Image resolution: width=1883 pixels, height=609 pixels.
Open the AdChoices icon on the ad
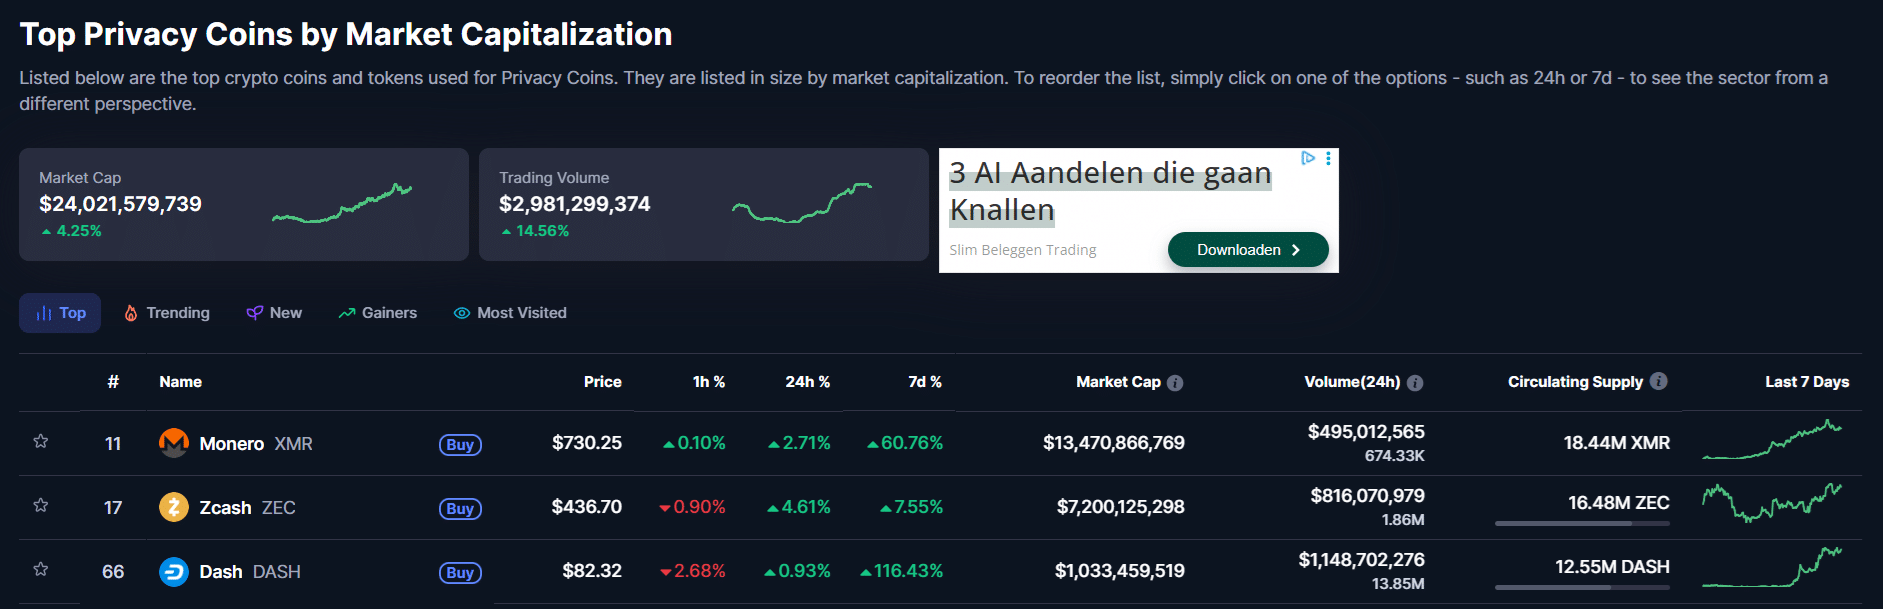point(1307,158)
